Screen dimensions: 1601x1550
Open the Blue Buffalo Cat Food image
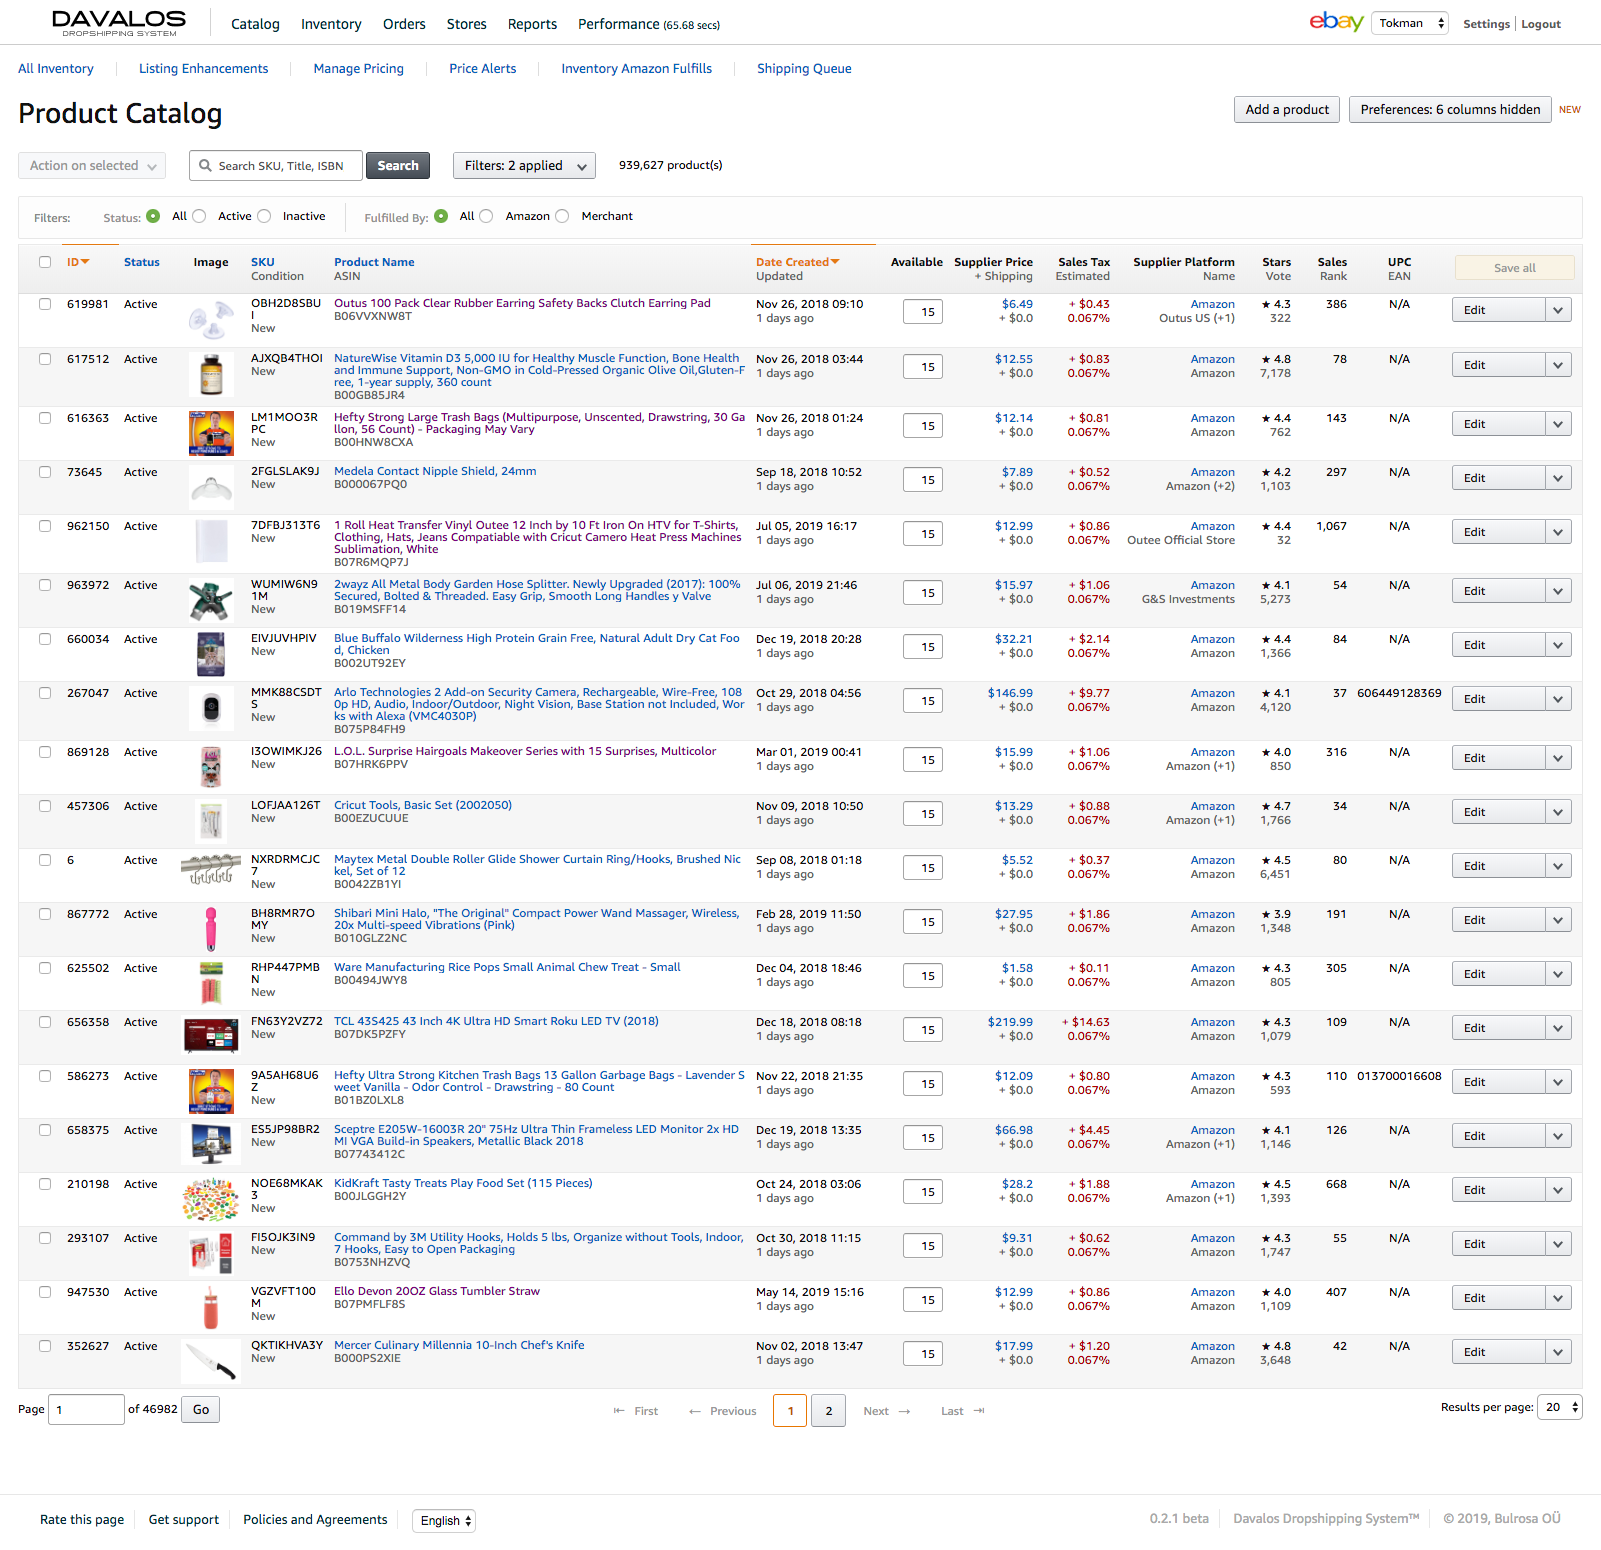pyautogui.click(x=211, y=654)
